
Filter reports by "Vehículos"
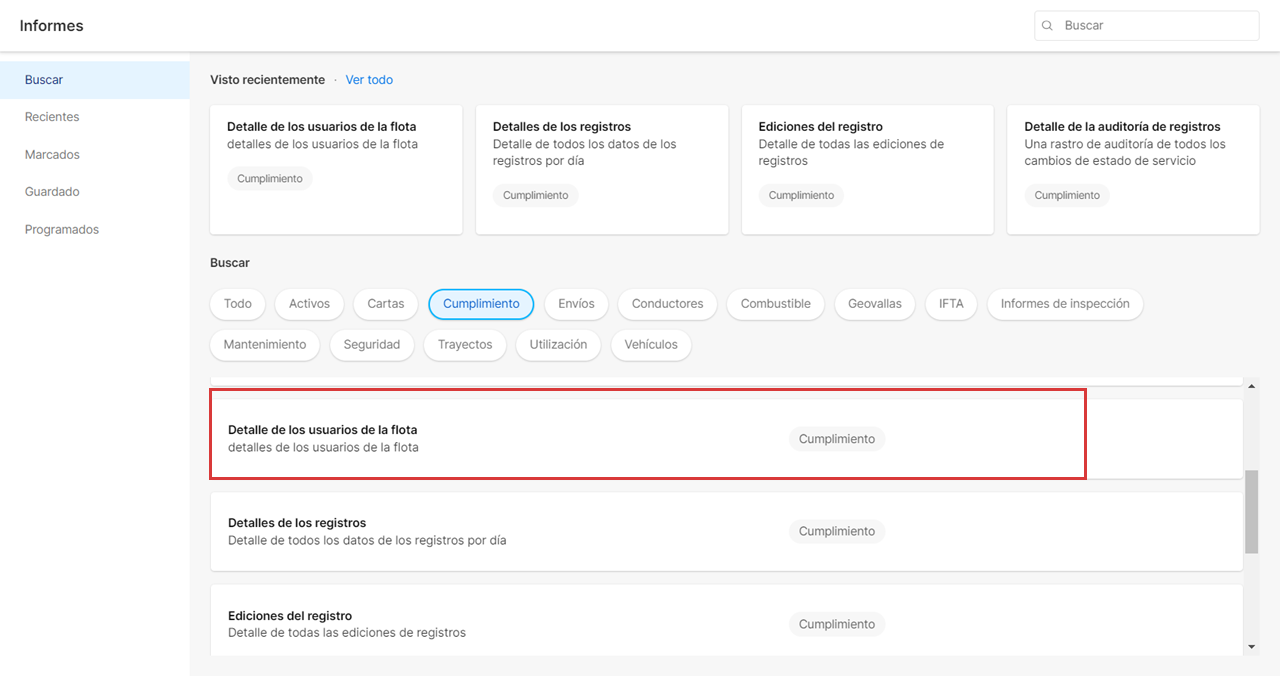[651, 344]
